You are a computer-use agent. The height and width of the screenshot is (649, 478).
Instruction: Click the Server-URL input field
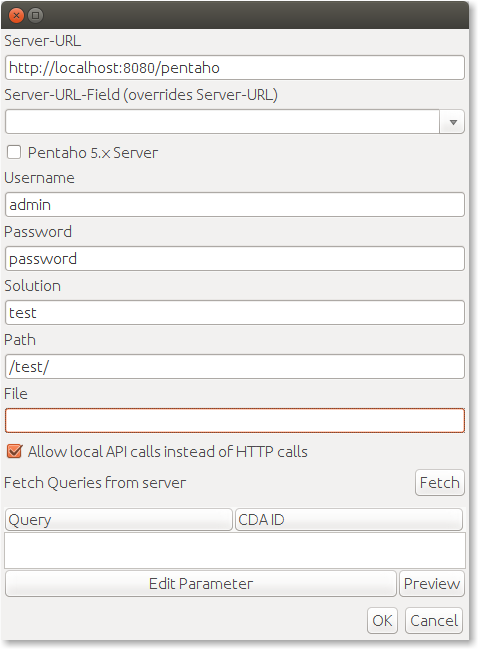pyautogui.click(x=235, y=68)
